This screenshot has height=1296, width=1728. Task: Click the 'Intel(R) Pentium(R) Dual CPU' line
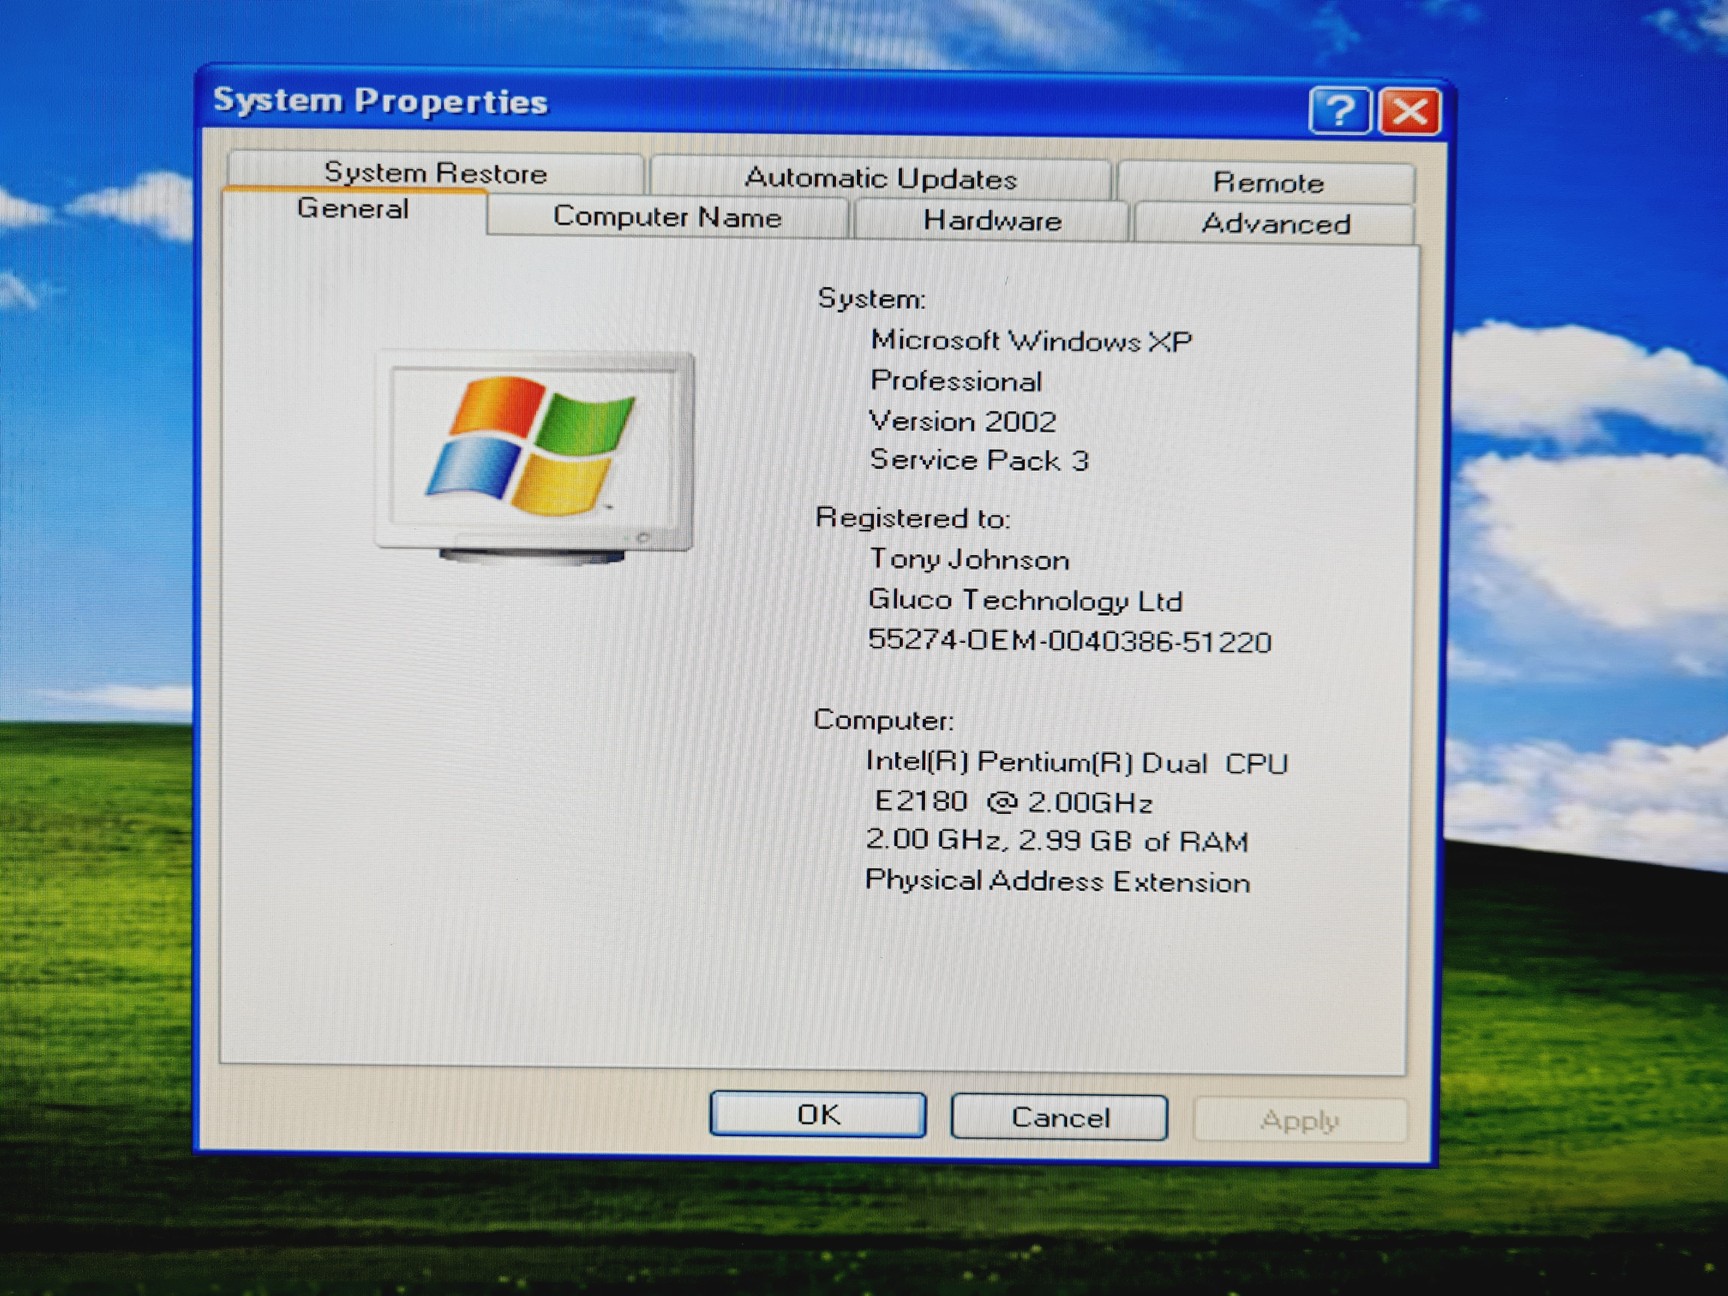[x=1076, y=763]
